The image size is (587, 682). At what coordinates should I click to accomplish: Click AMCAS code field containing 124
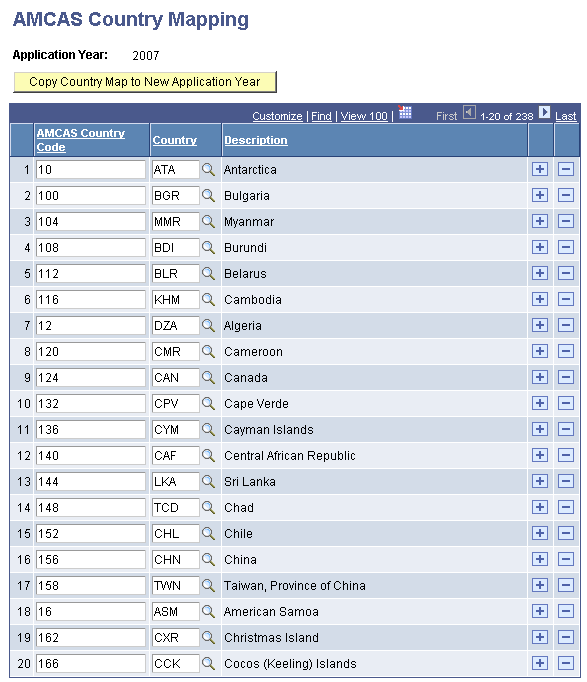click(91, 378)
